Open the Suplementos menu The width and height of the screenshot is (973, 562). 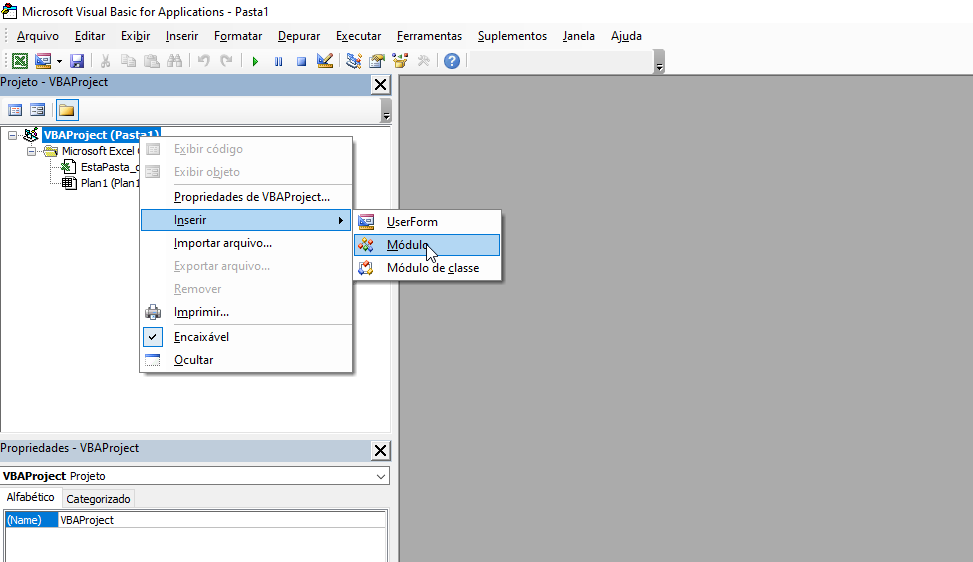point(513,36)
